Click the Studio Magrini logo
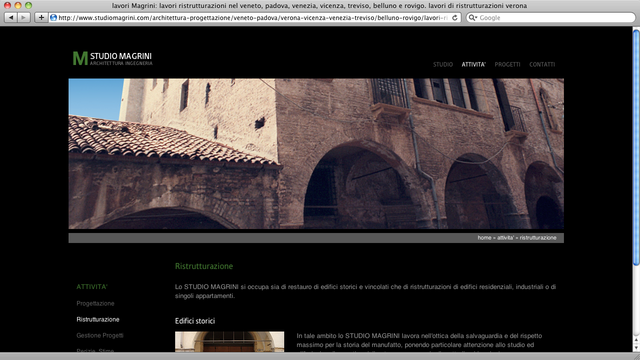Screen dimensions: 640x360 112,58
